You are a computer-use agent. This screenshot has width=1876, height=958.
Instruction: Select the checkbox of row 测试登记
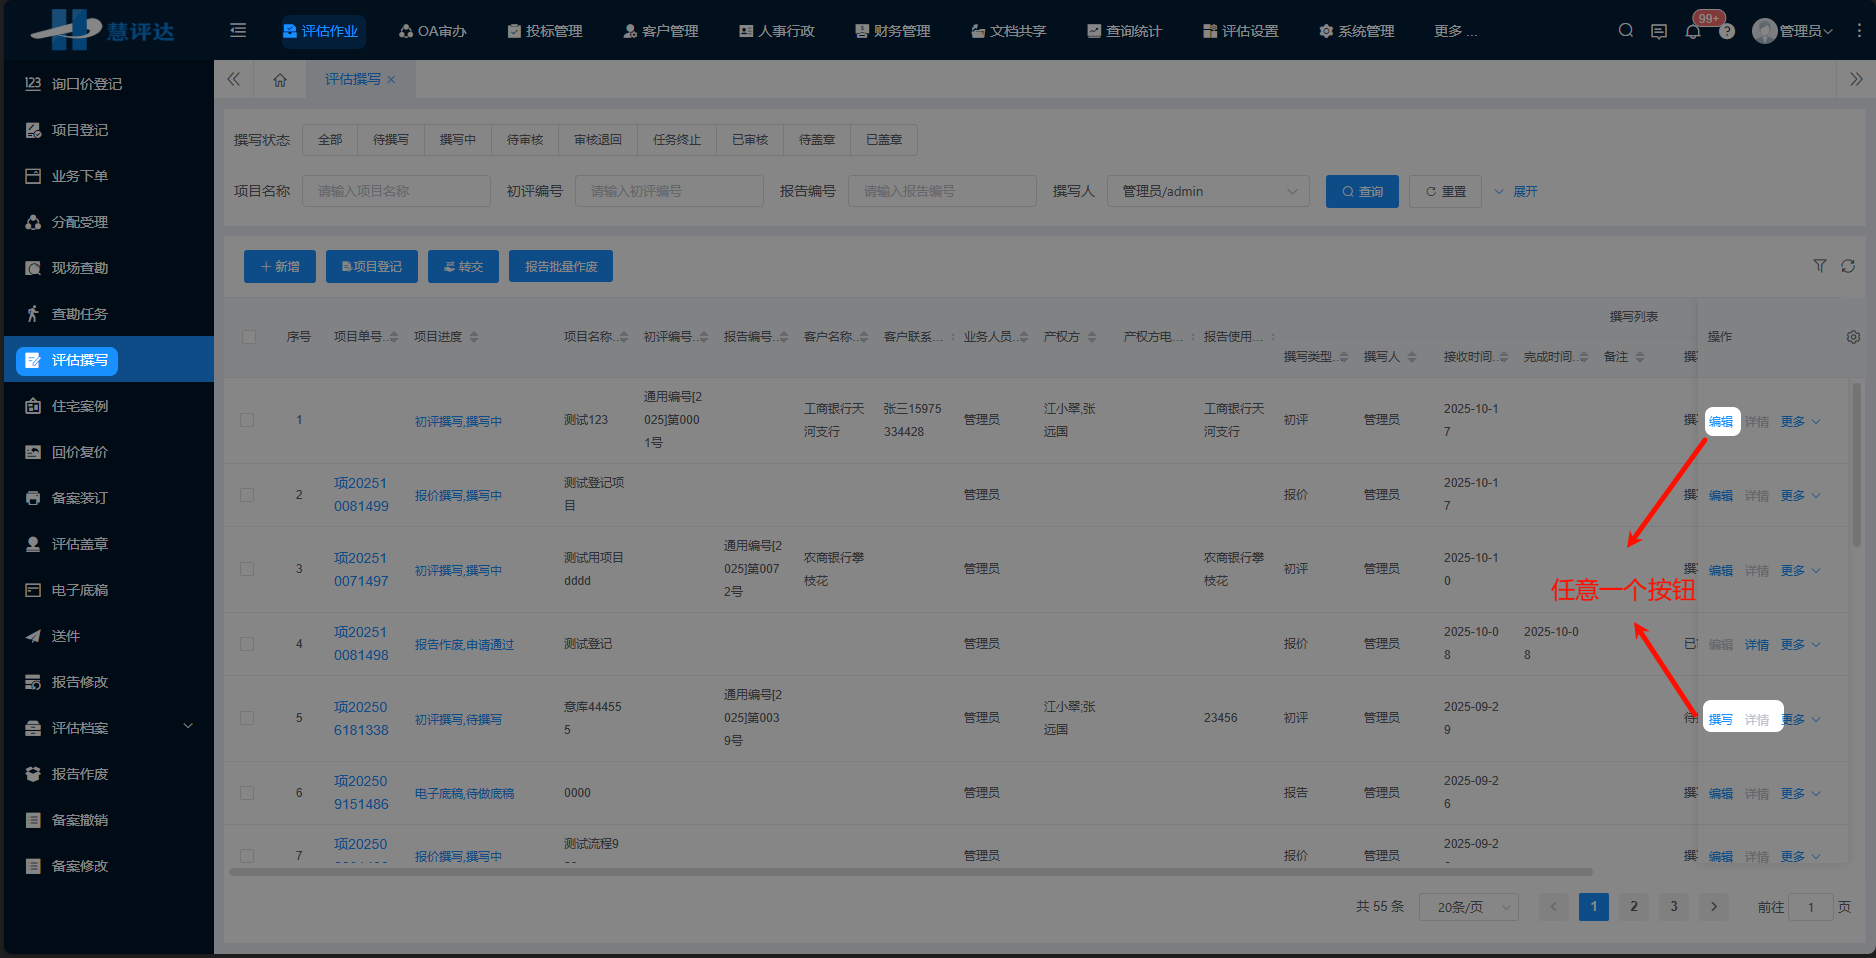[248, 643]
